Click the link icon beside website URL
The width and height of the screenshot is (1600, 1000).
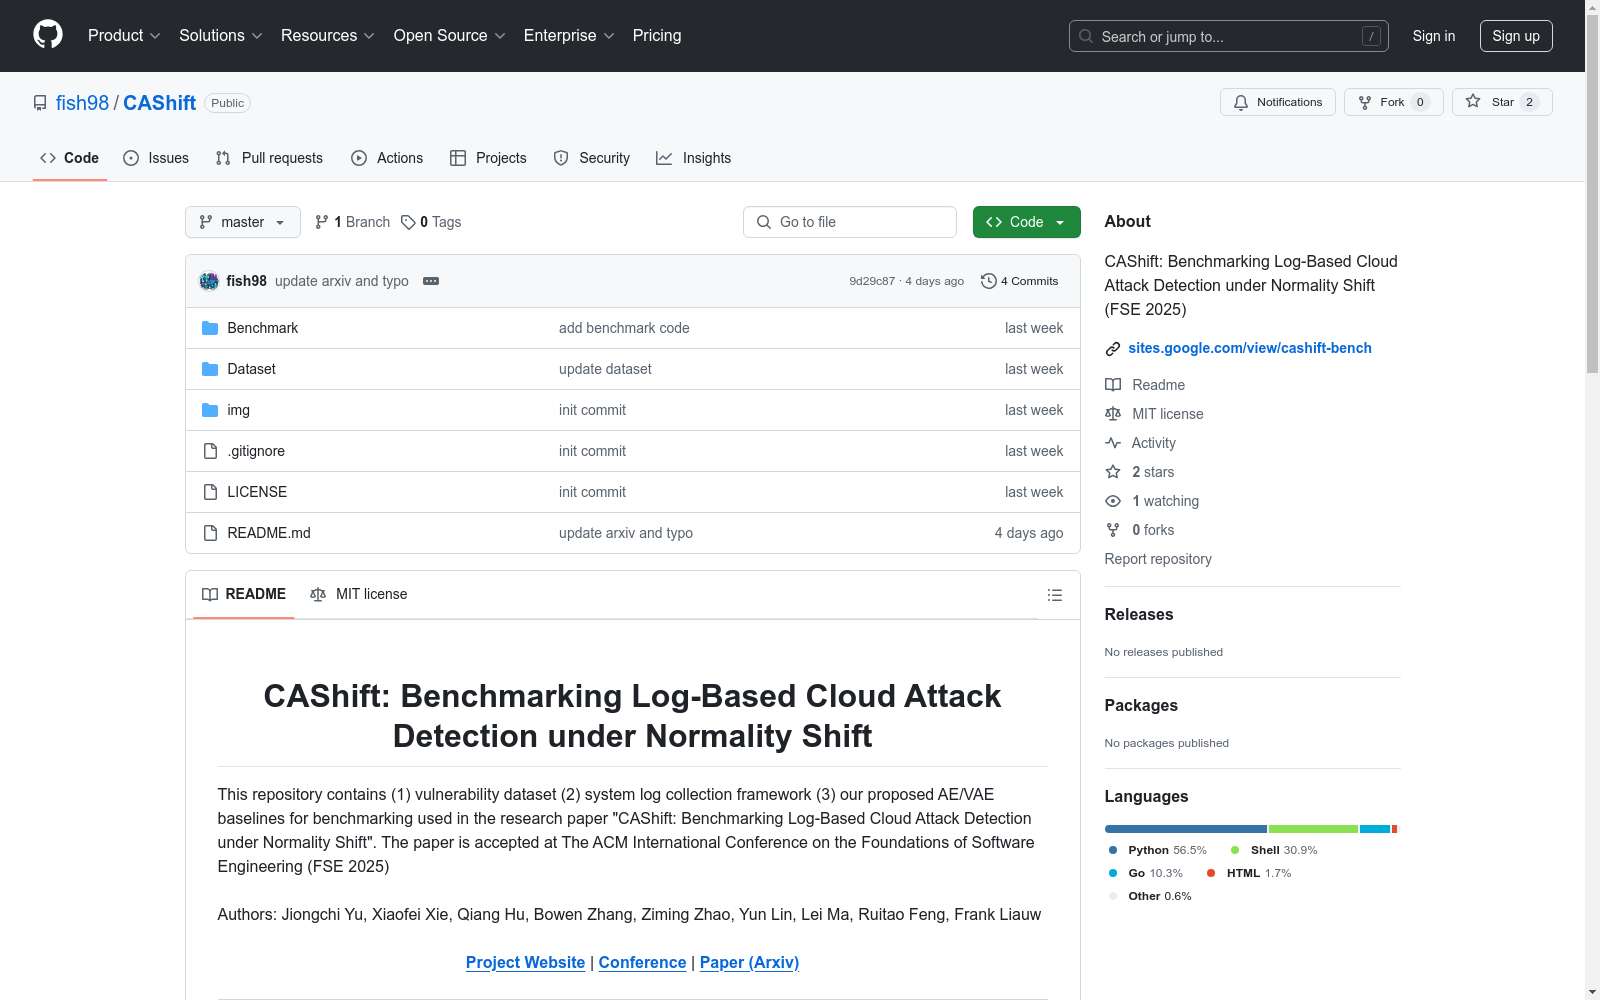(x=1113, y=349)
